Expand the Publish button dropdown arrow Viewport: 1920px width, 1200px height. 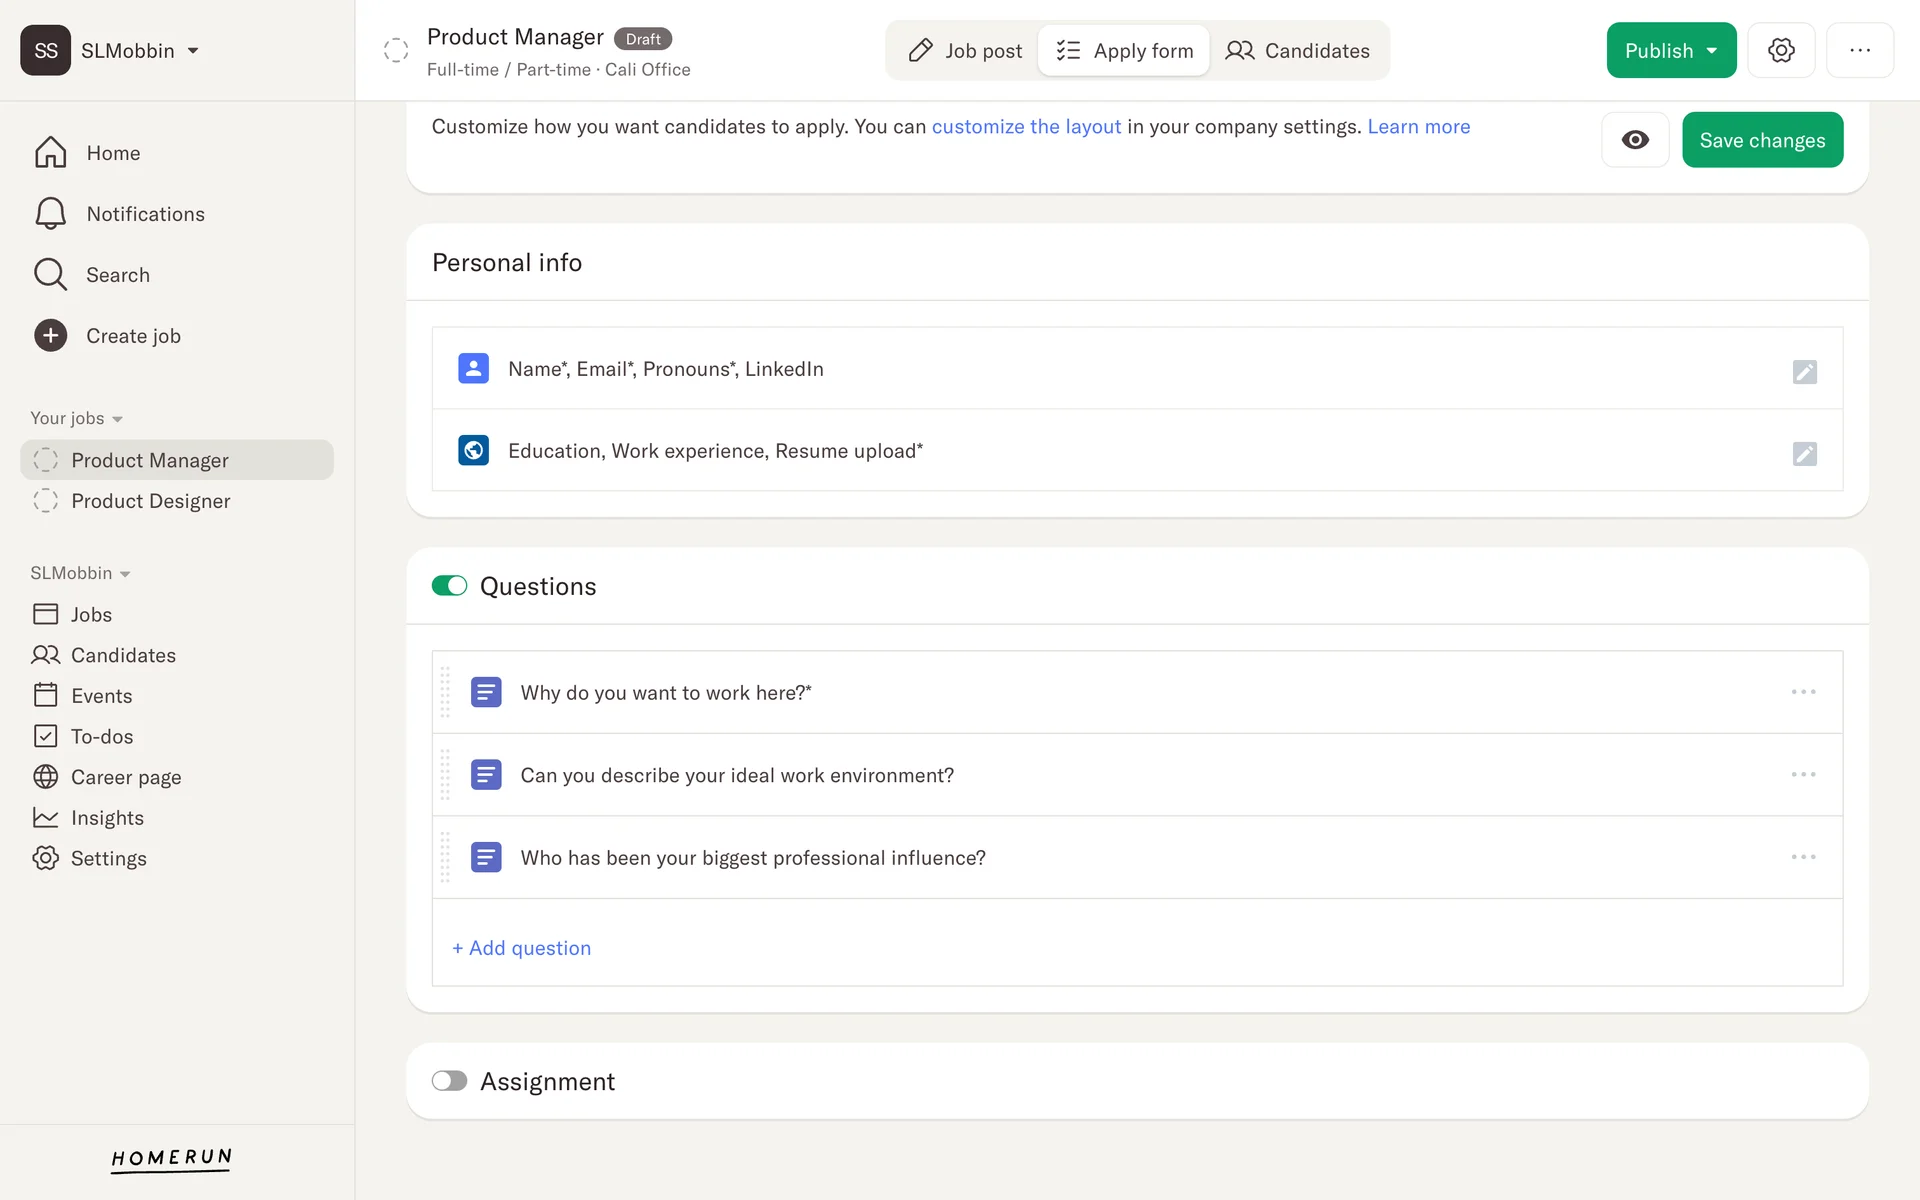pyautogui.click(x=1712, y=51)
